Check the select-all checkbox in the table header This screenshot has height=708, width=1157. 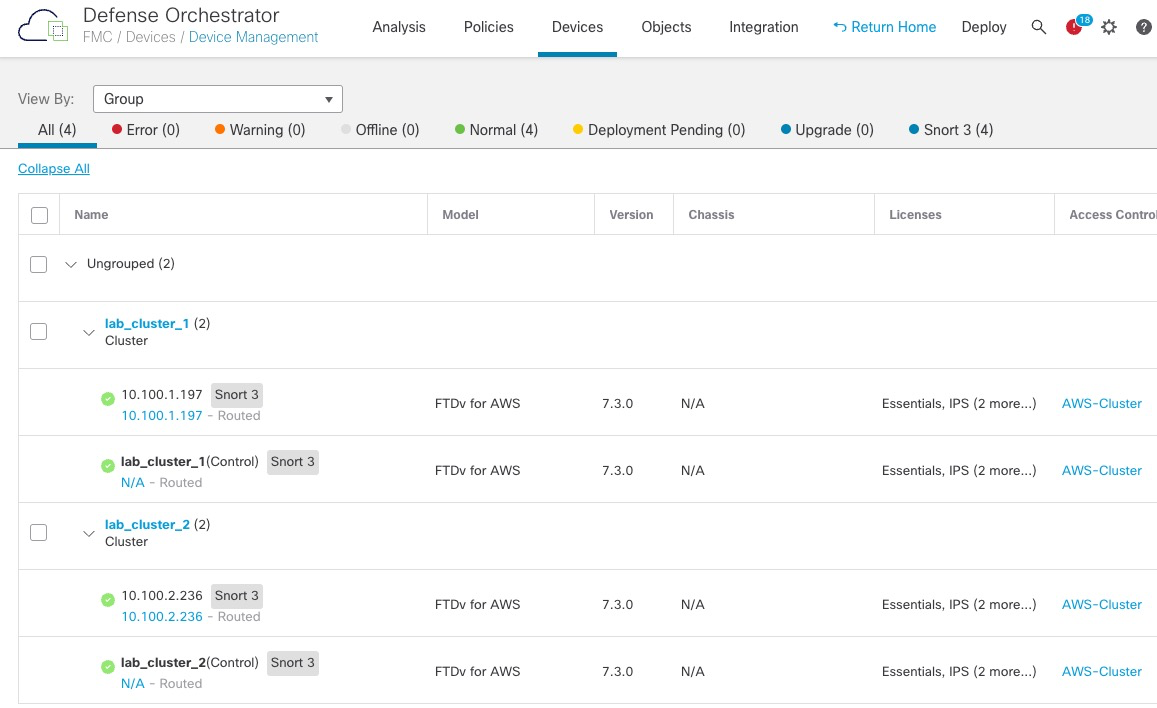[38, 214]
